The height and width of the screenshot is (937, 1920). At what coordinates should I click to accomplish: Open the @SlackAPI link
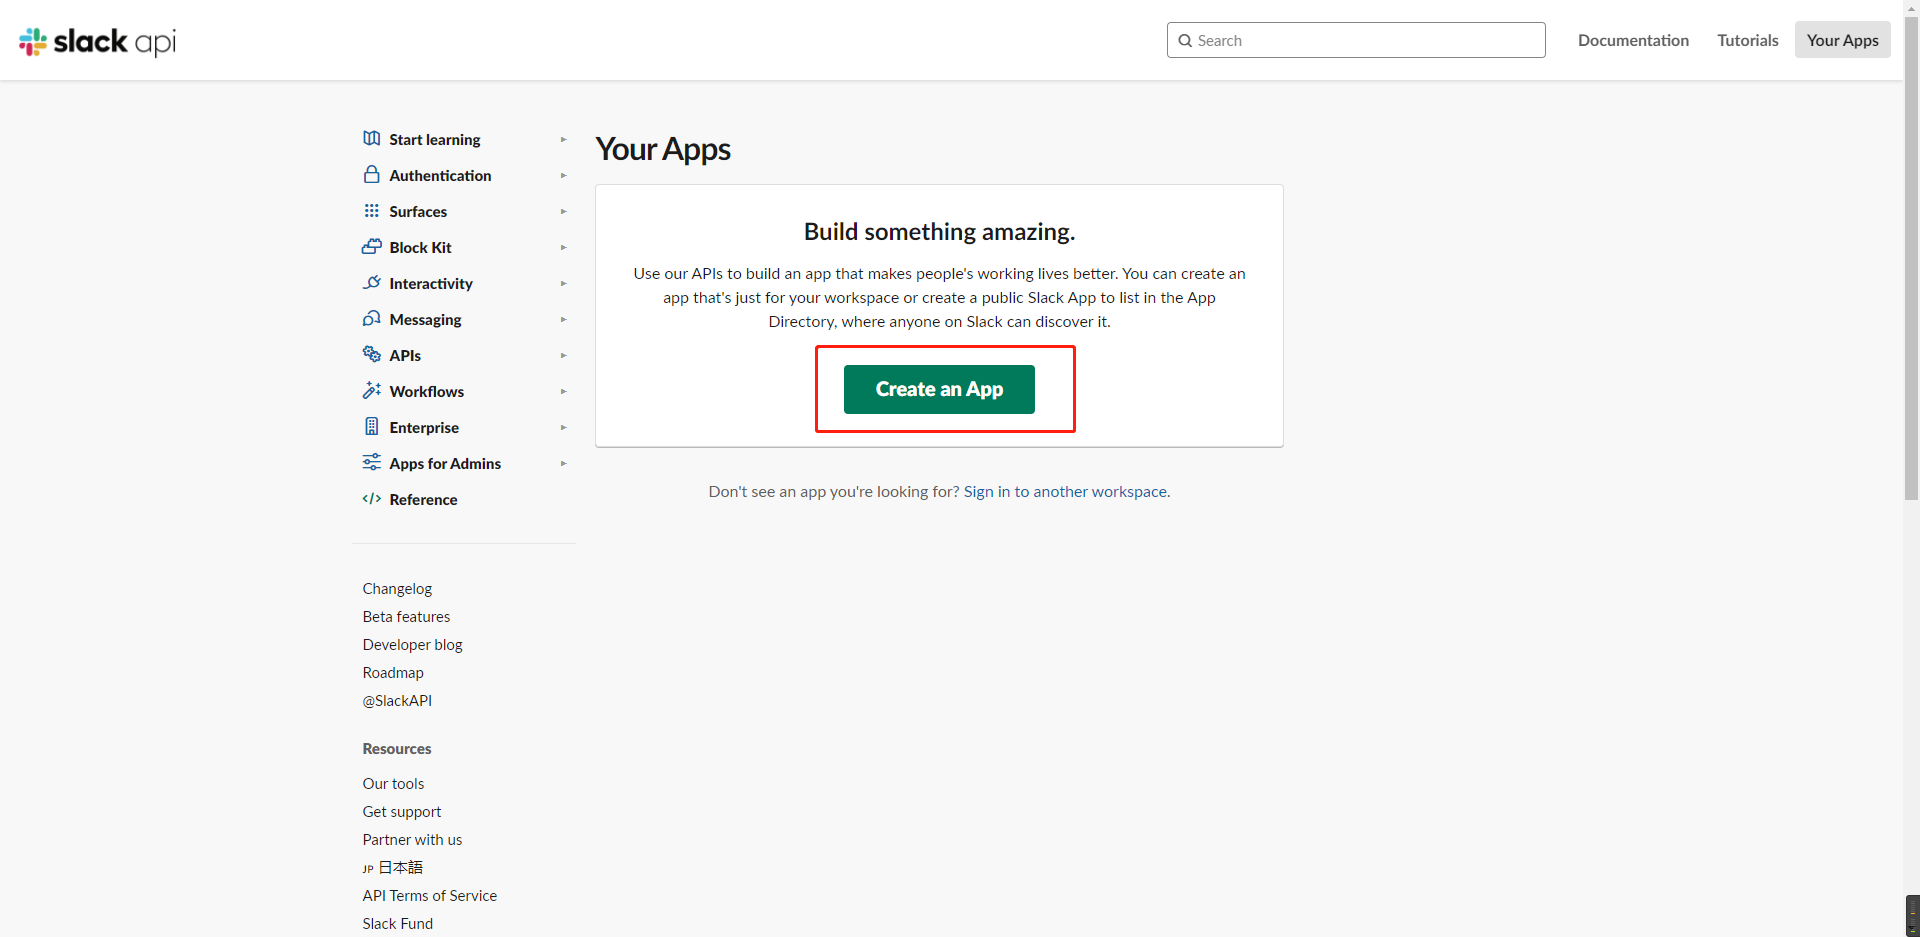tap(397, 701)
